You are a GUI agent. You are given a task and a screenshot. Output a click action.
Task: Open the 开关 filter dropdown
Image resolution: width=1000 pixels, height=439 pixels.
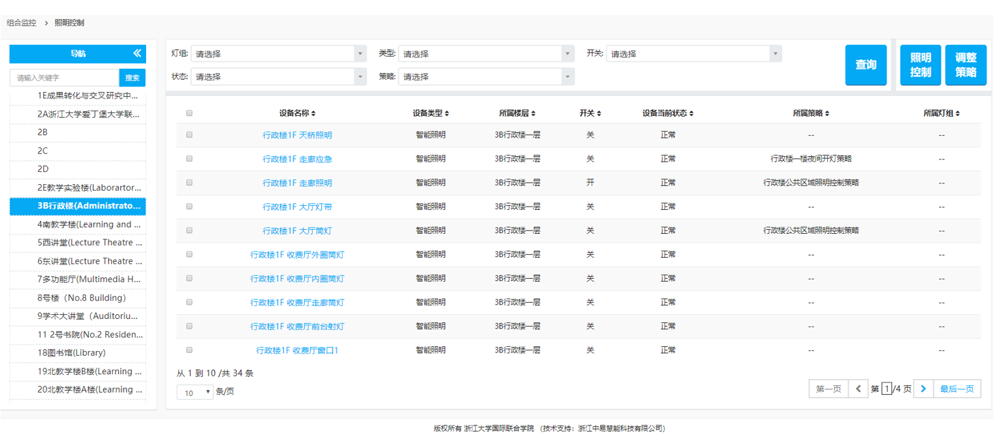tap(694, 54)
